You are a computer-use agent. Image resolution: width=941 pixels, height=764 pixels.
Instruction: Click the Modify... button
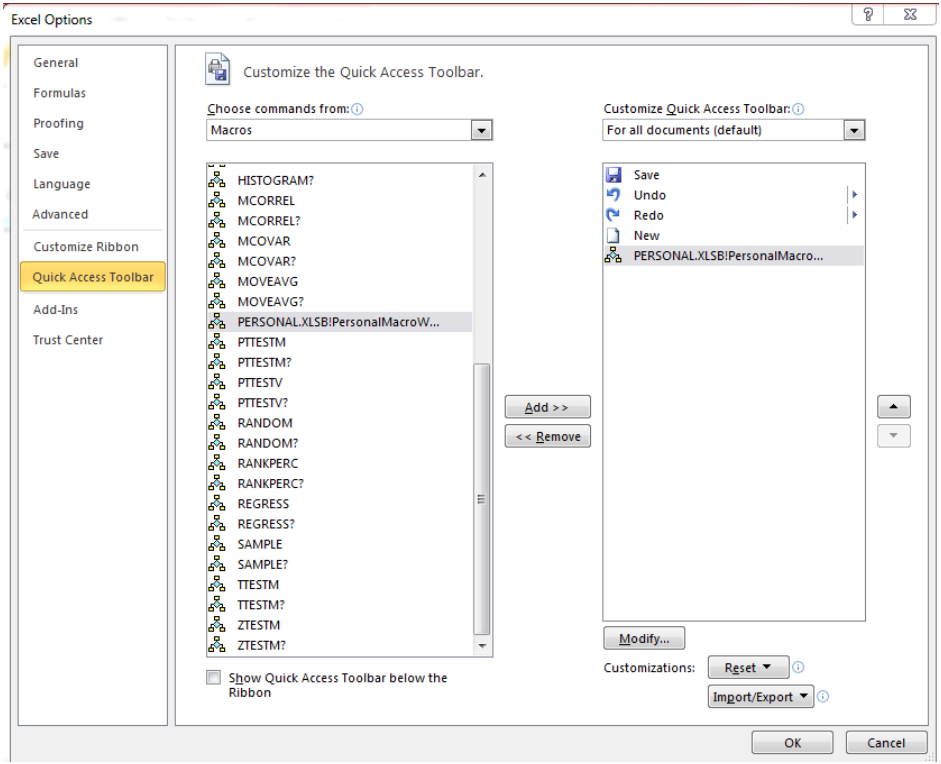644,638
